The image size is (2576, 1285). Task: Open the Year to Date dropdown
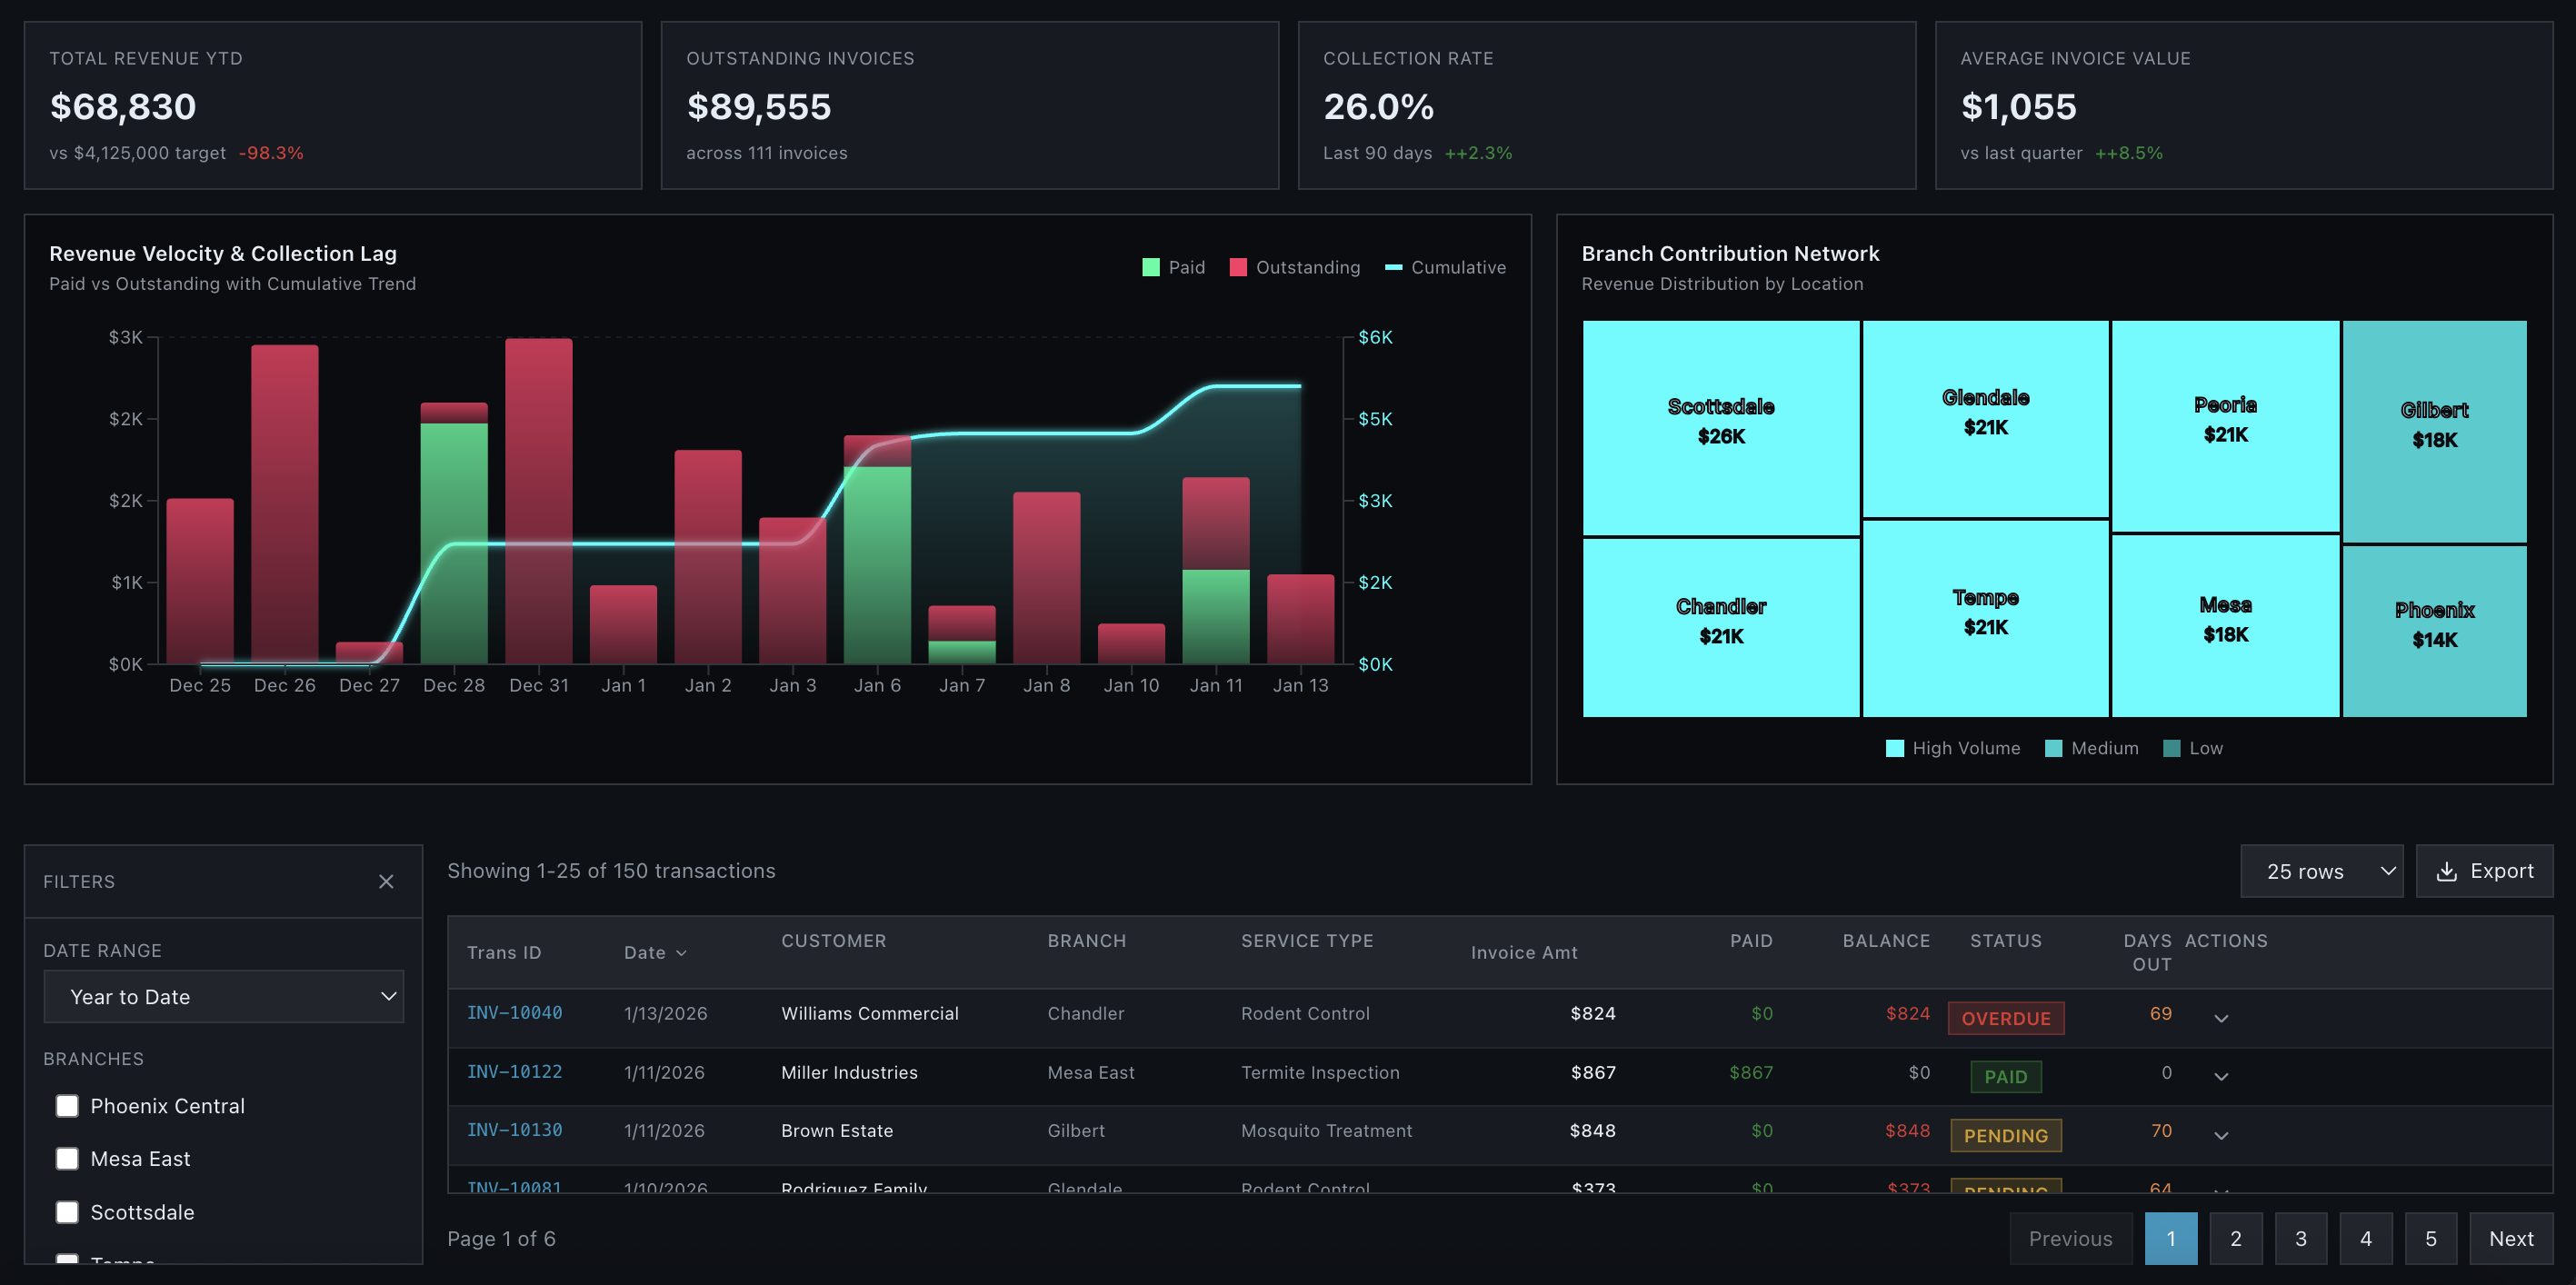click(x=223, y=996)
